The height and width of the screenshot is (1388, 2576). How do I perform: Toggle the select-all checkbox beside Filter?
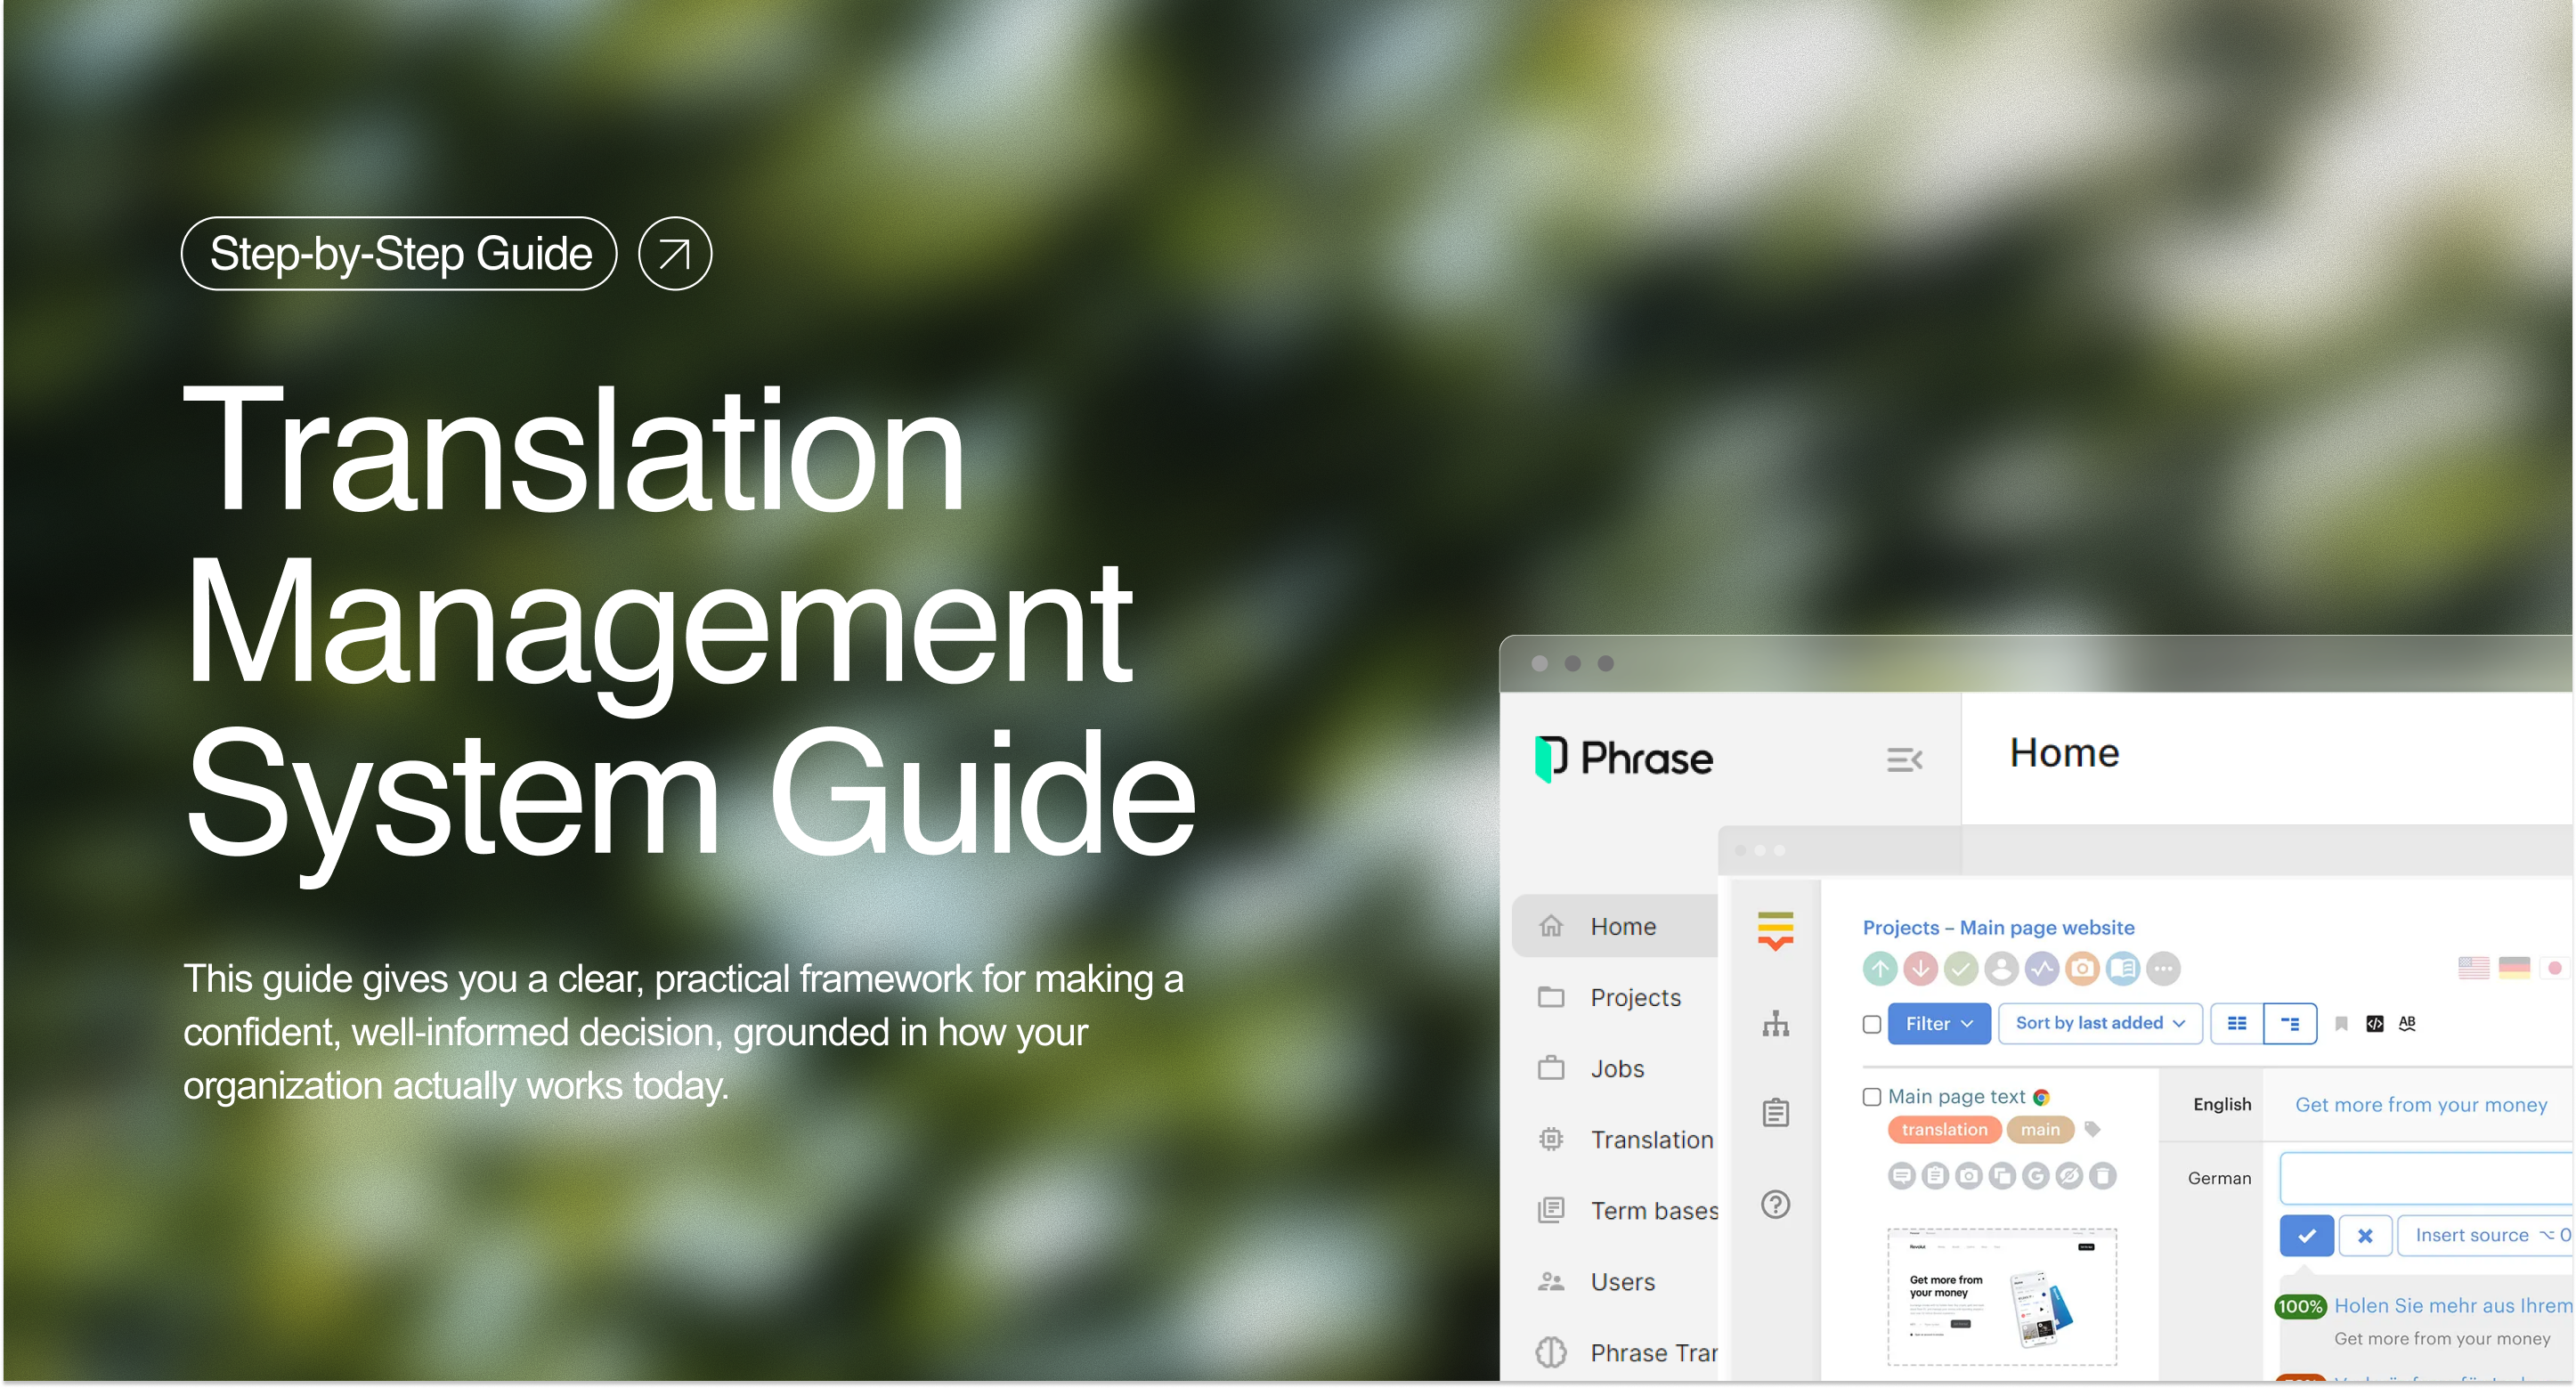point(1872,1024)
